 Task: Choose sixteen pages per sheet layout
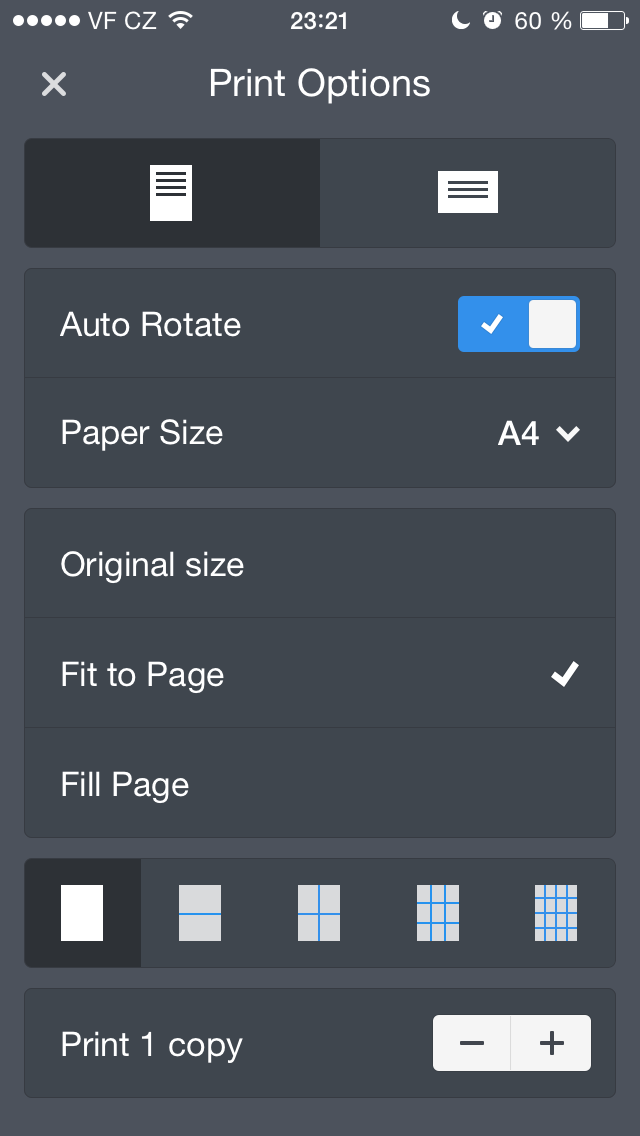point(556,913)
